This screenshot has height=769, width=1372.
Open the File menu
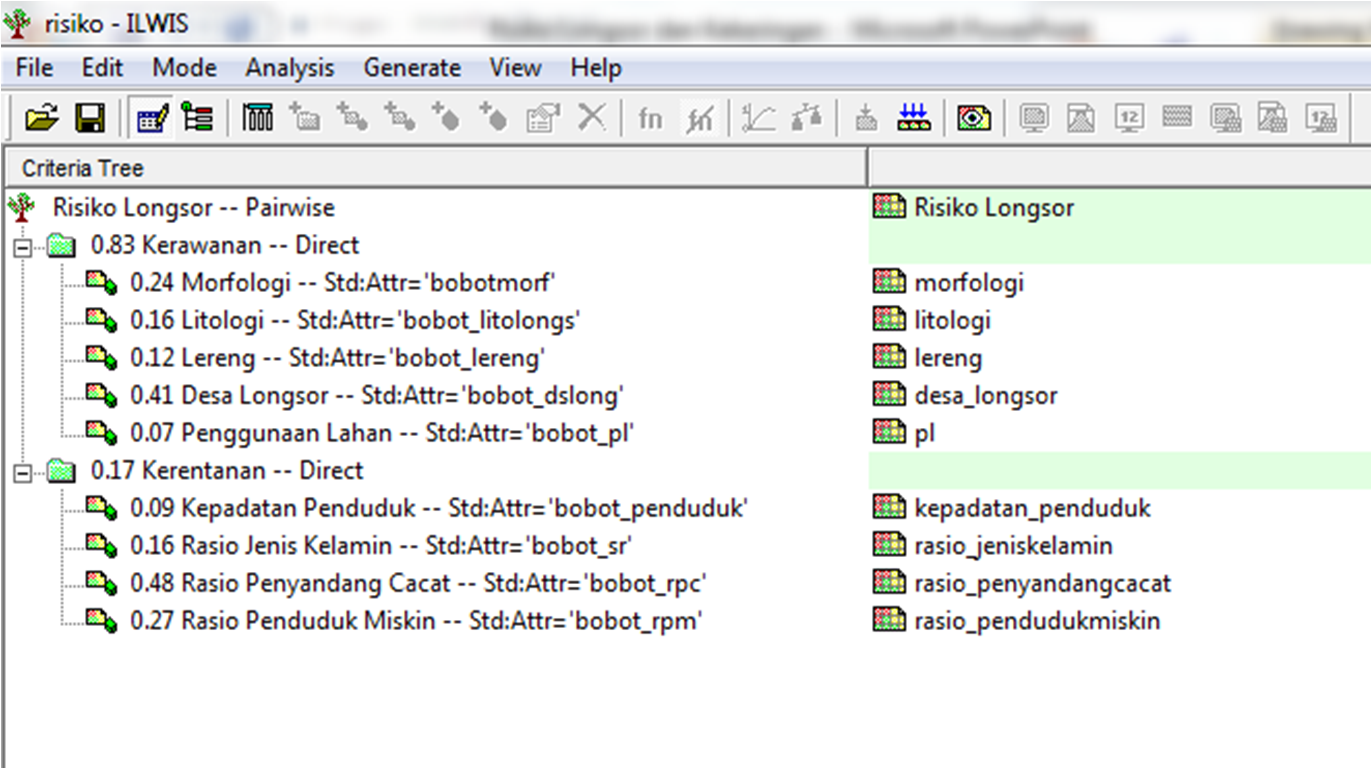pyautogui.click(x=35, y=68)
